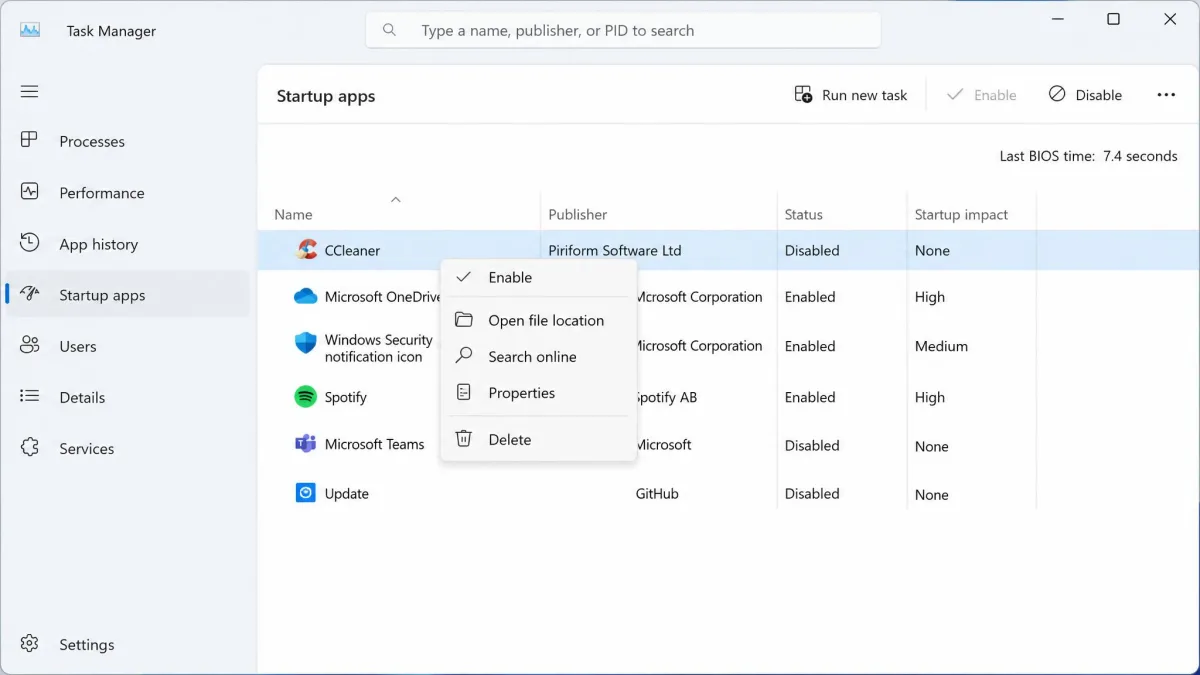Click the search magnifier icon

390,30
